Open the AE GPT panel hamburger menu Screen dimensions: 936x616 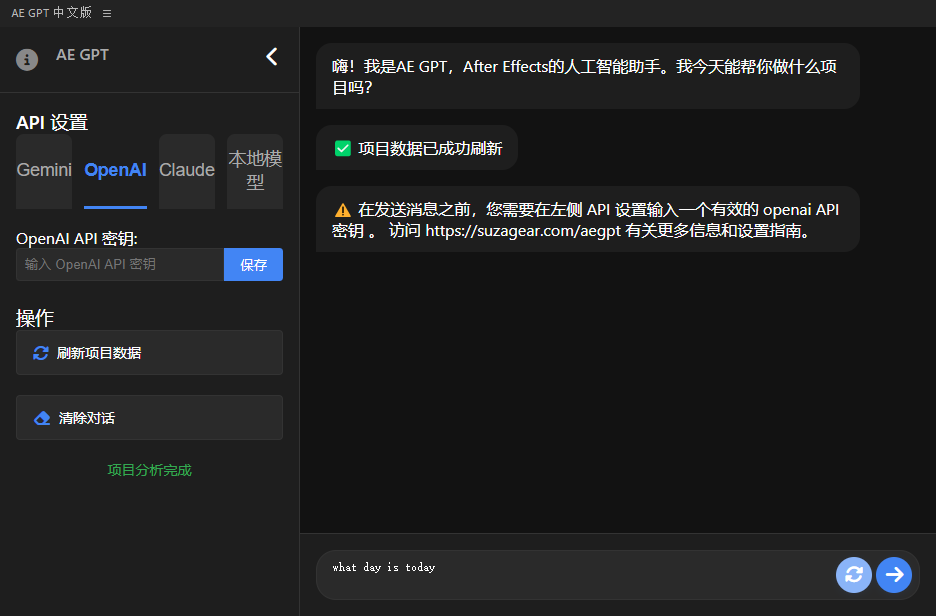[x=107, y=13]
